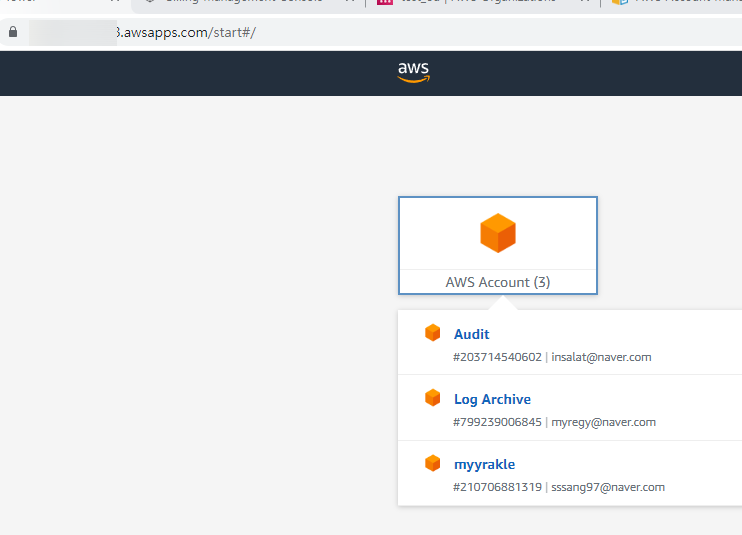Open the myyrakle account
This screenshot has width=742, height=535.
click(484, 465)
